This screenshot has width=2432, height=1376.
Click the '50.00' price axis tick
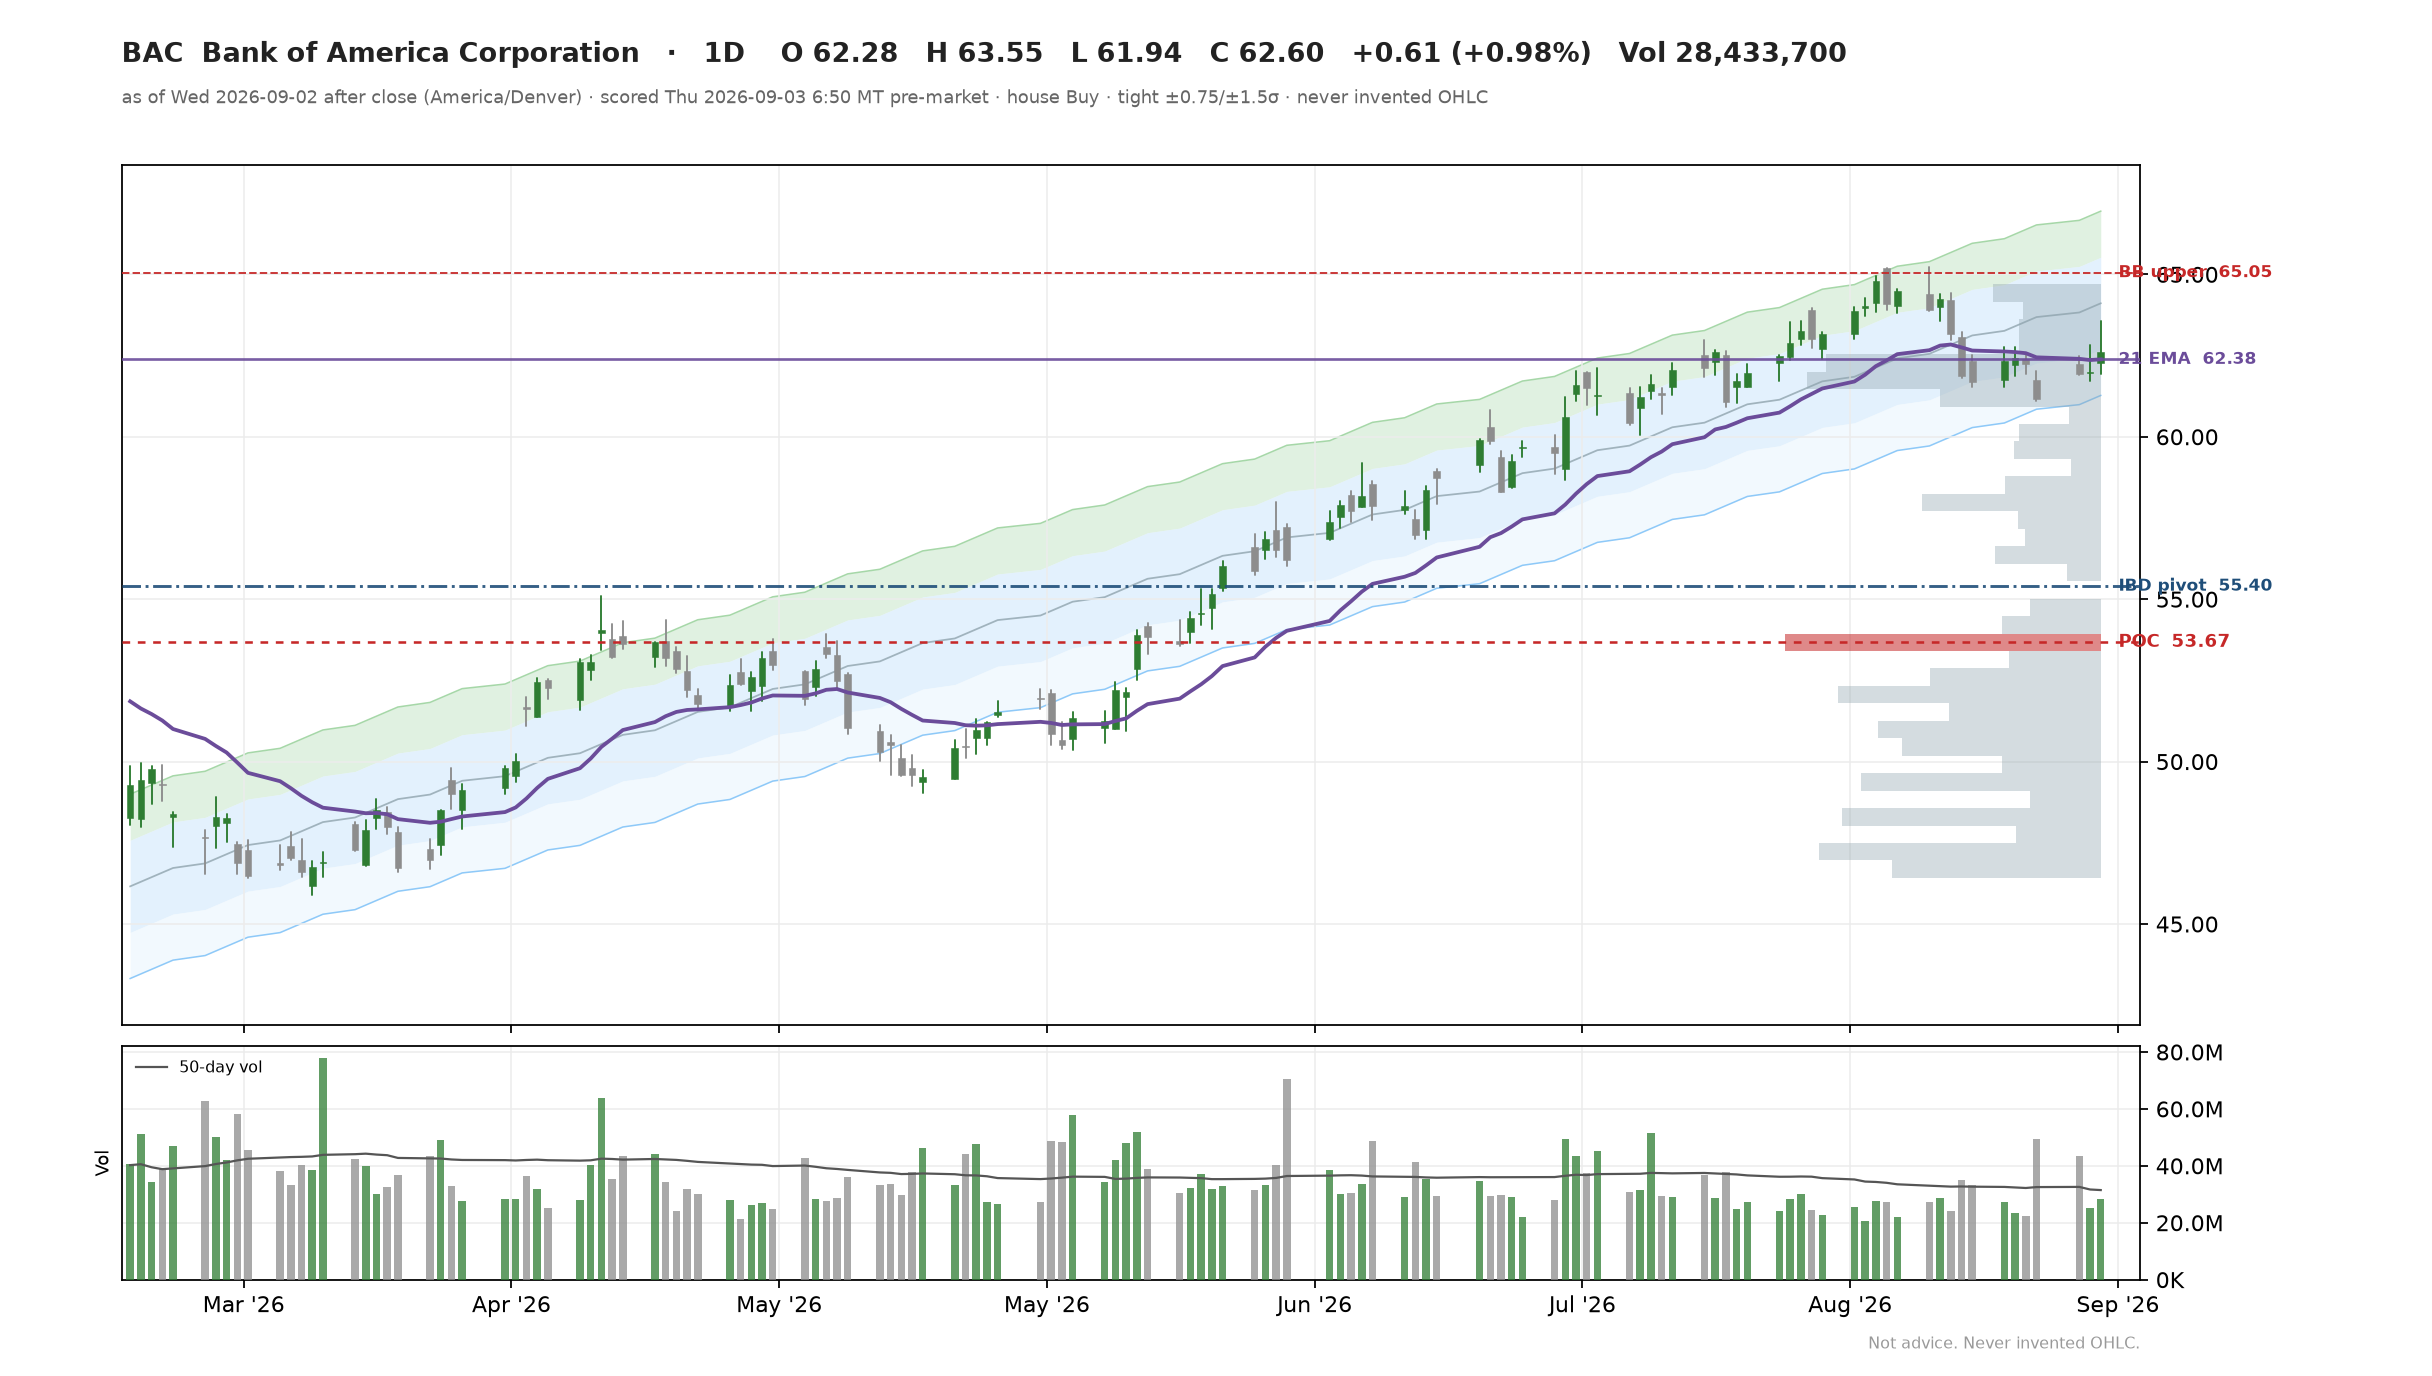(2187, 763)
